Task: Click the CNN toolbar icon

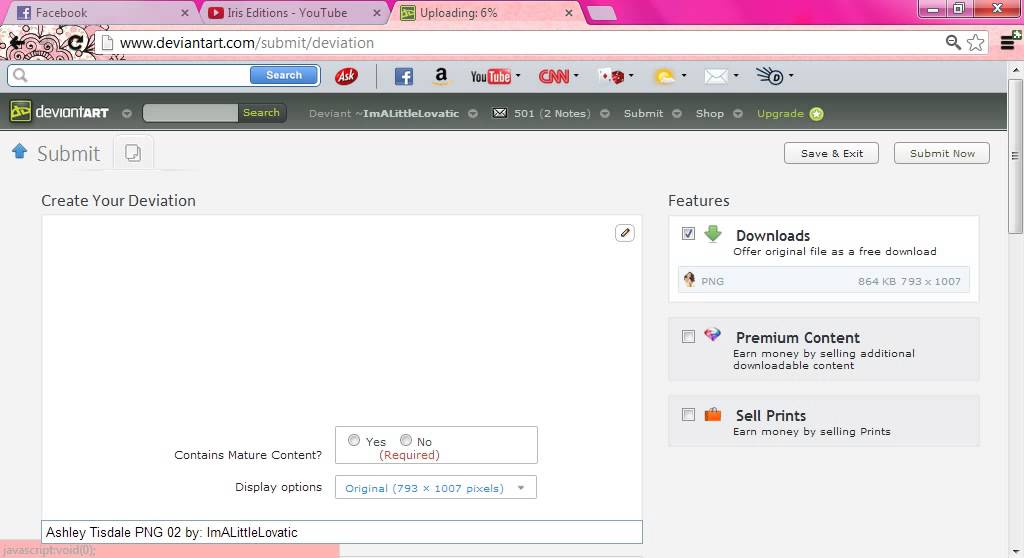Action: (554, 76)
